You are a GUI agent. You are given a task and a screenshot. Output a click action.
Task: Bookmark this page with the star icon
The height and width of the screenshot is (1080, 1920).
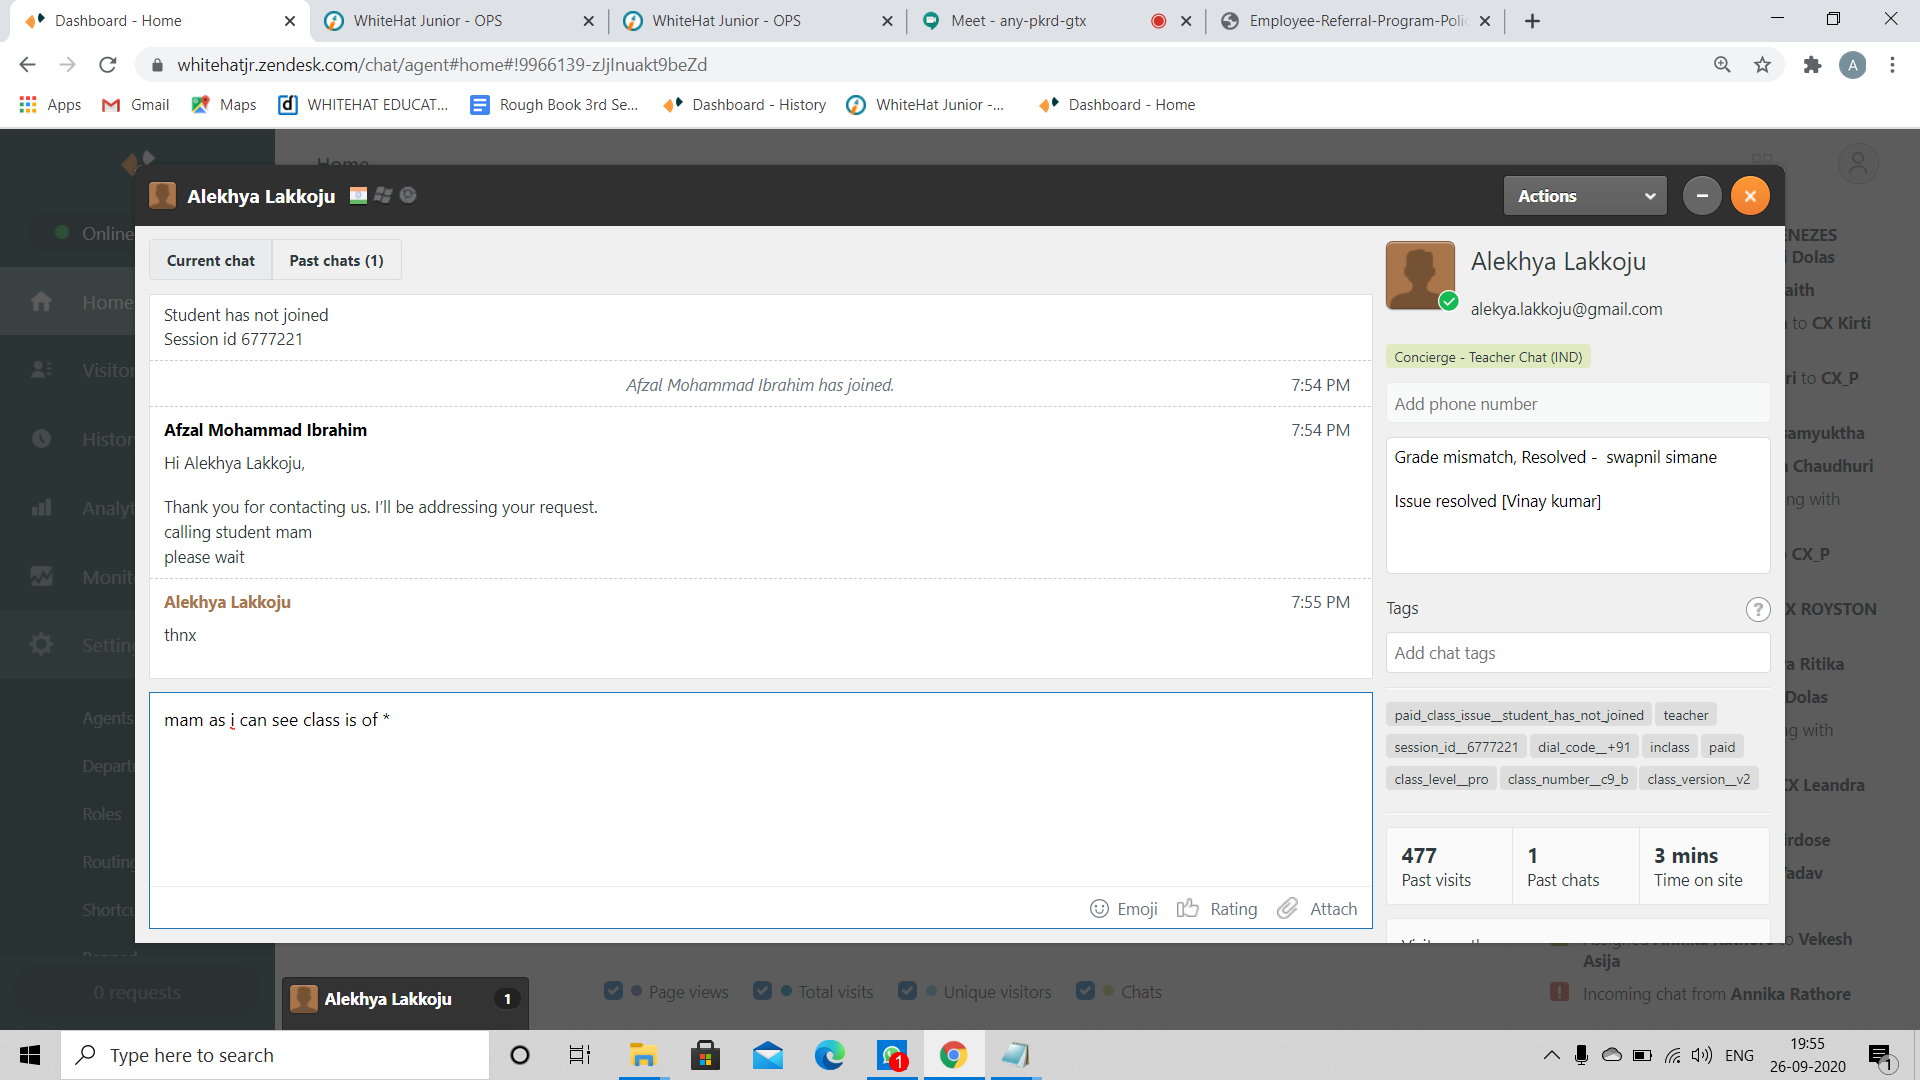(1762, 65)
